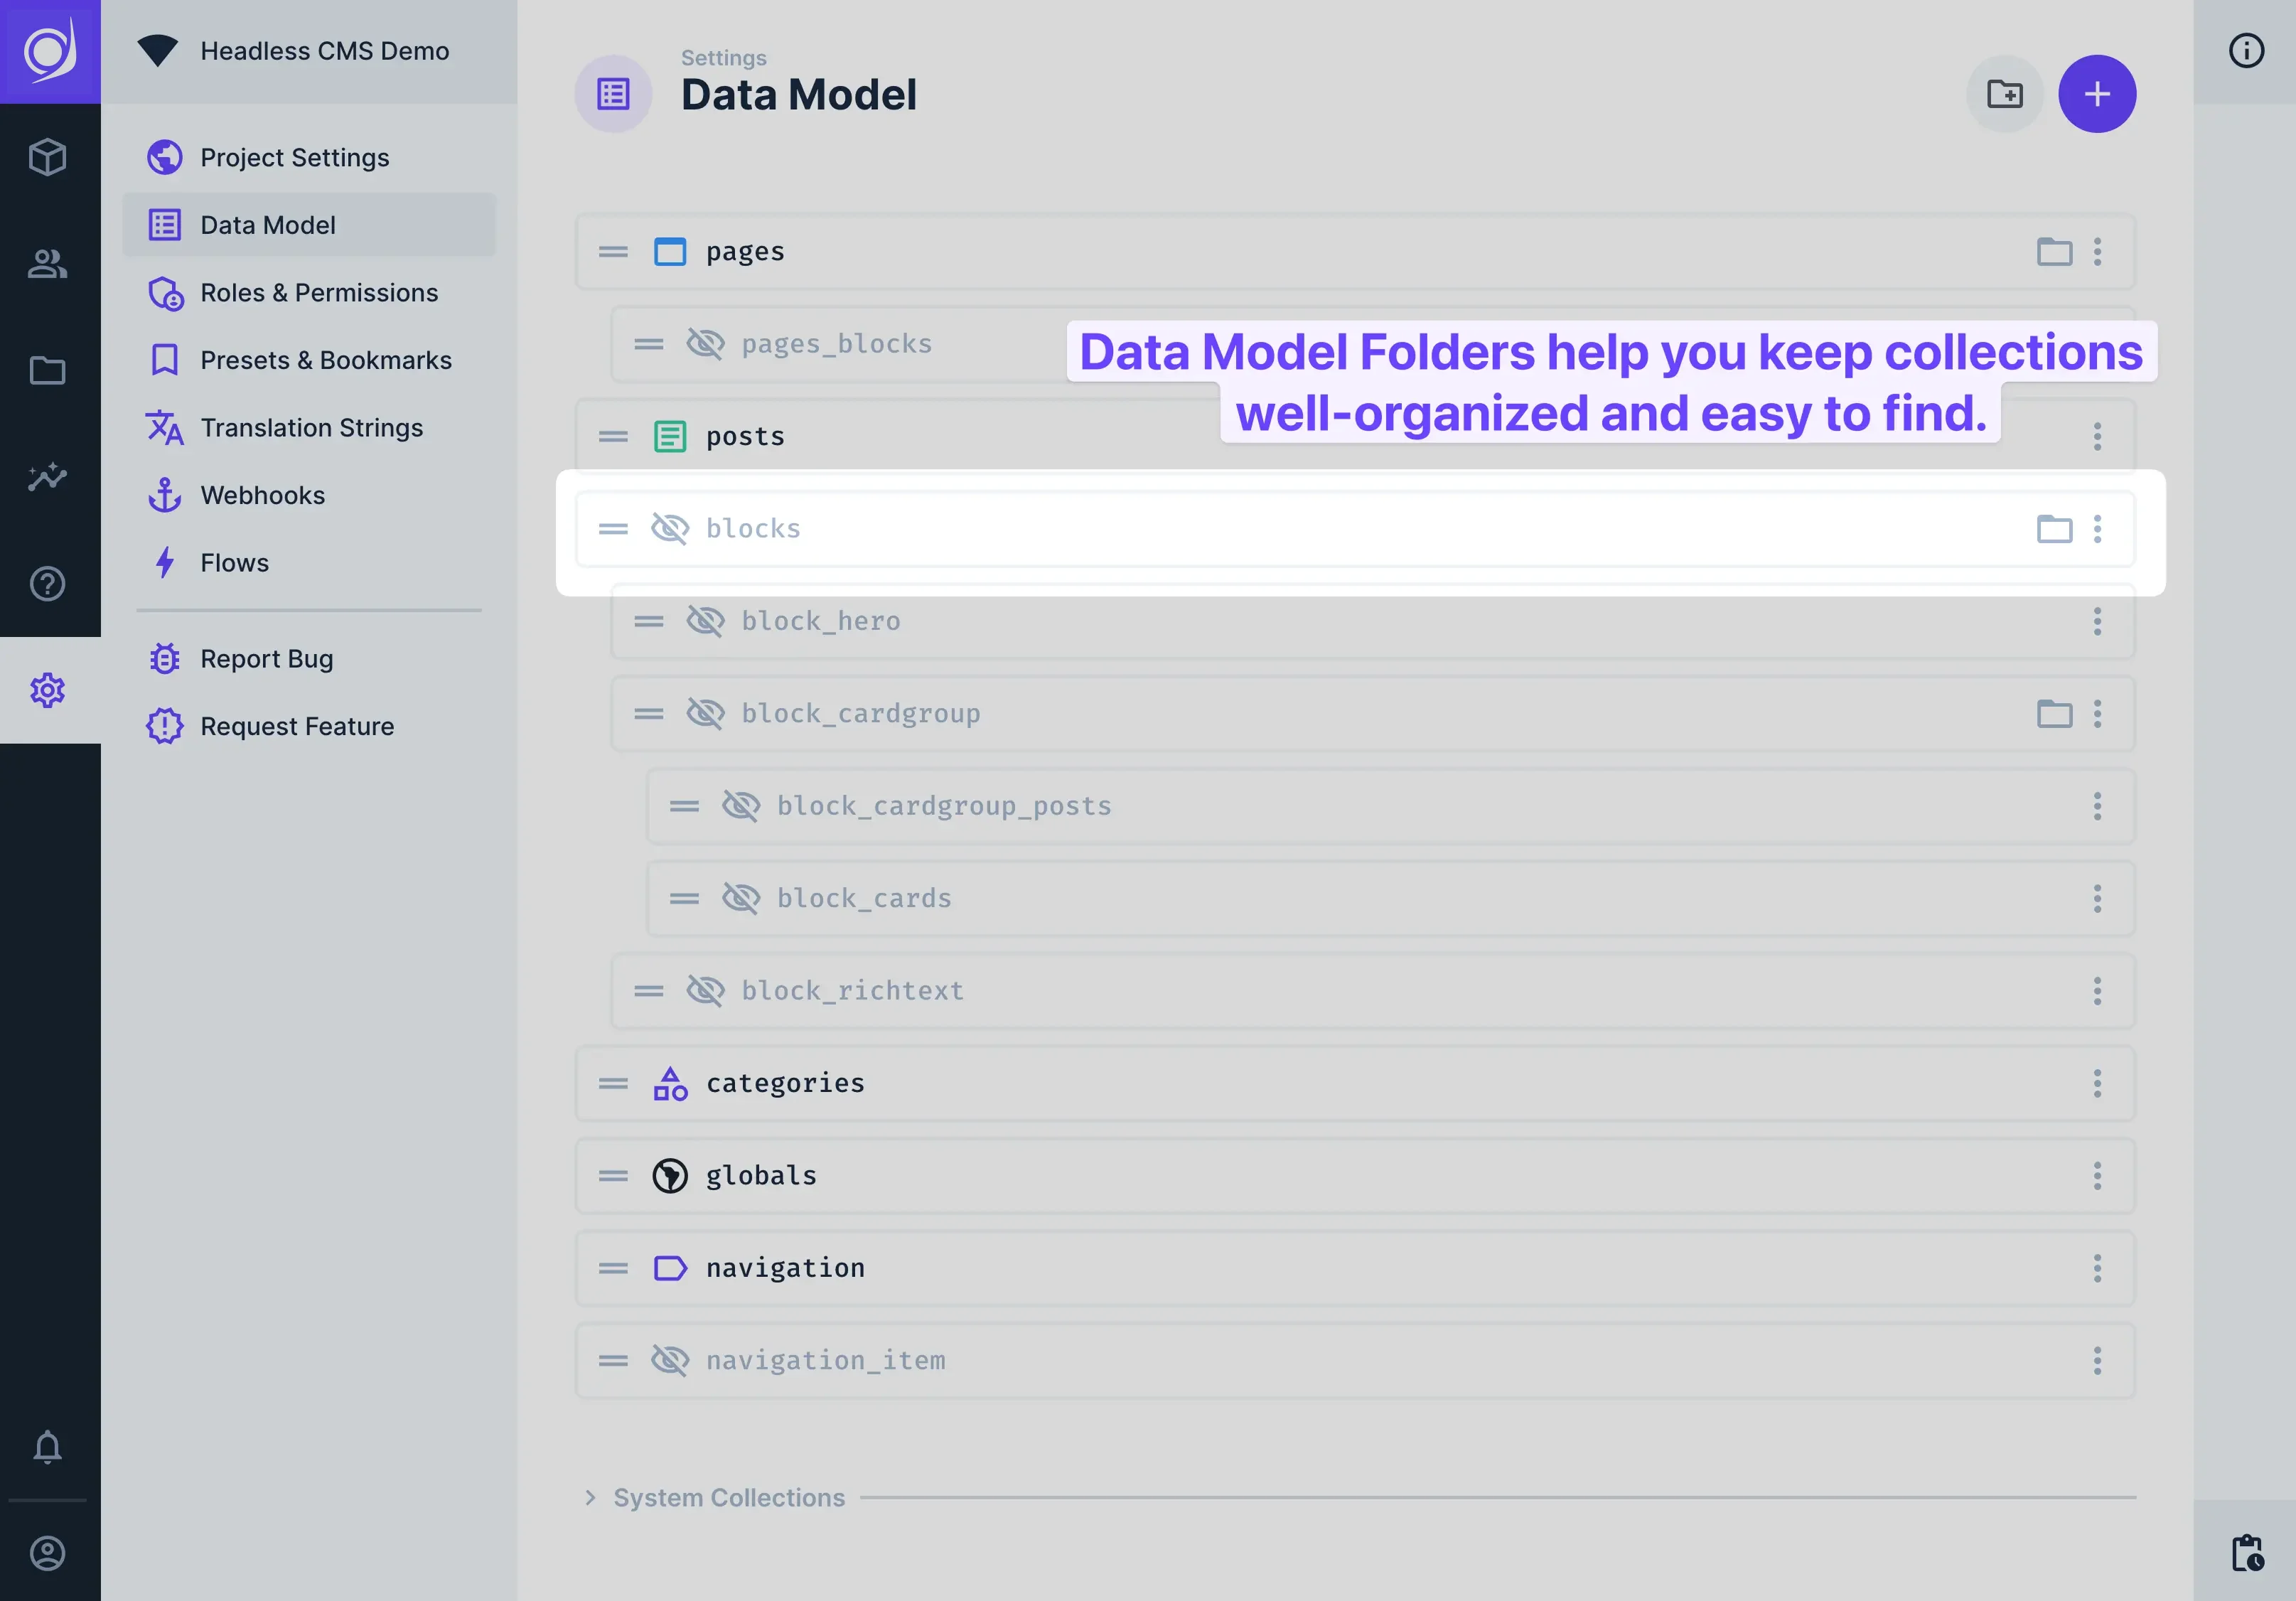The height and width of the screenshot is (1601, 2296).
Task: Open the User Directory module
Action: (x=48, y=264)
